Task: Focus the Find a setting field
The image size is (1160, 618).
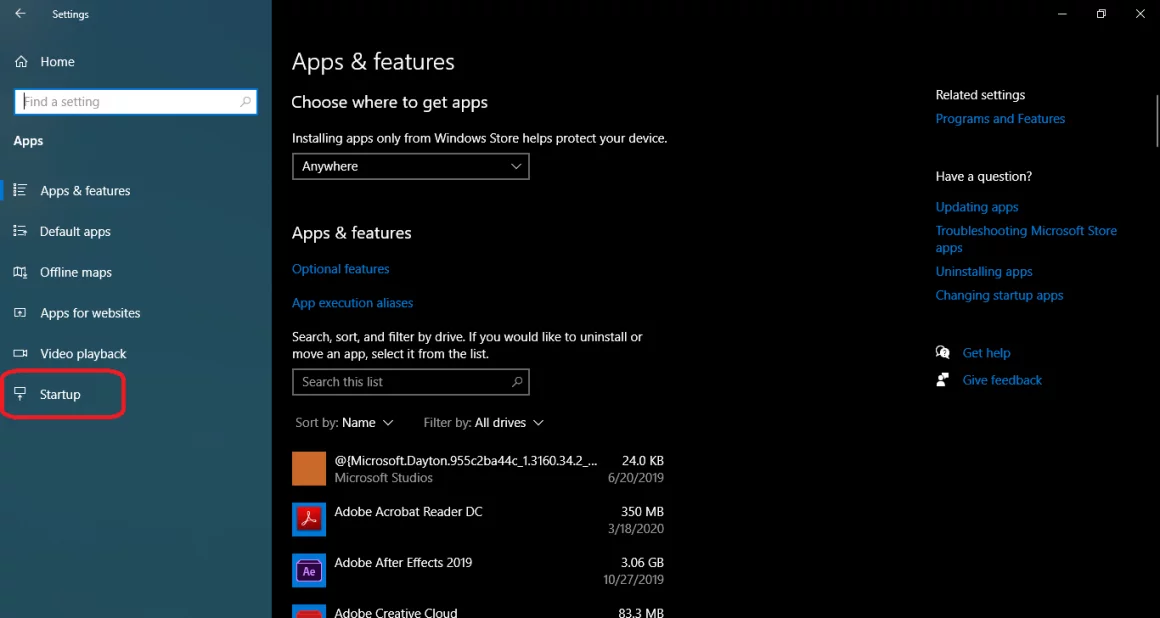Action: 135,102
